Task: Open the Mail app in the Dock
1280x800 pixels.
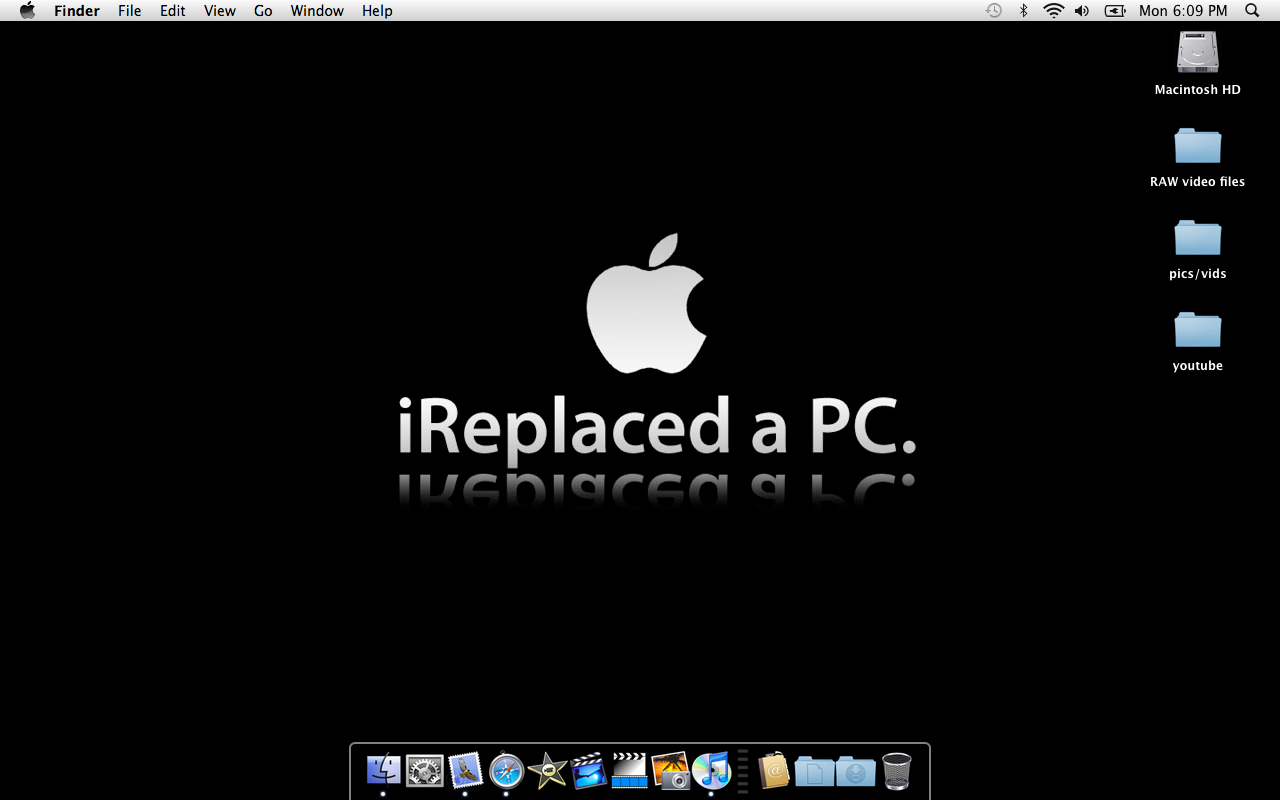Action: click(x=465, y=770)
